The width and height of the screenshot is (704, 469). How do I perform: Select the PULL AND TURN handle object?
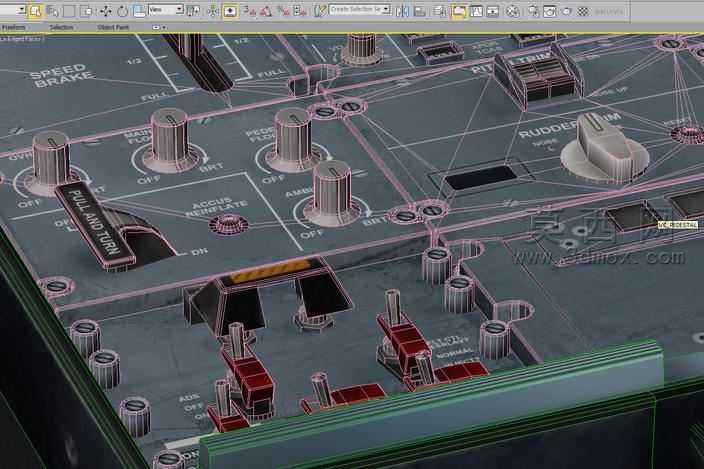click(x=96, y=224)
